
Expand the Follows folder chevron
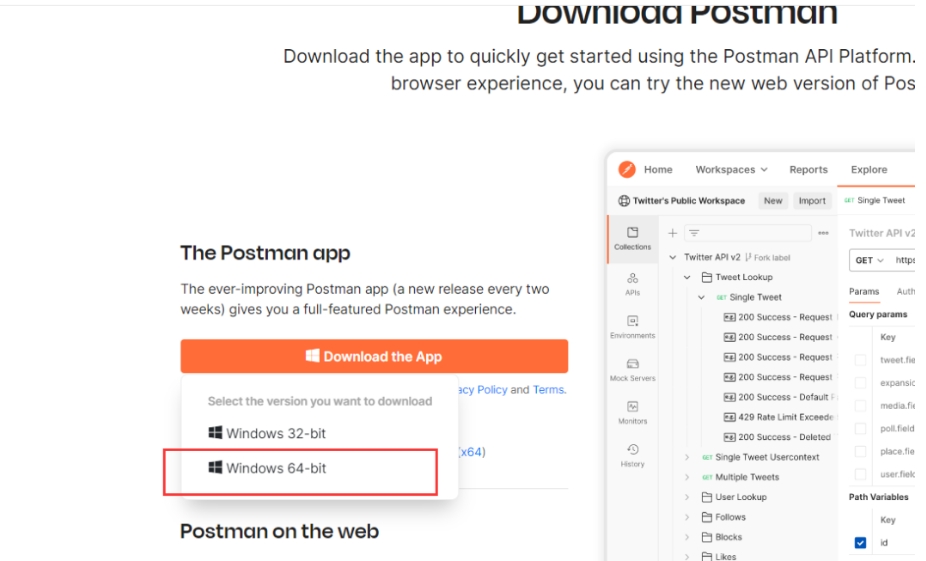(687, 517)
